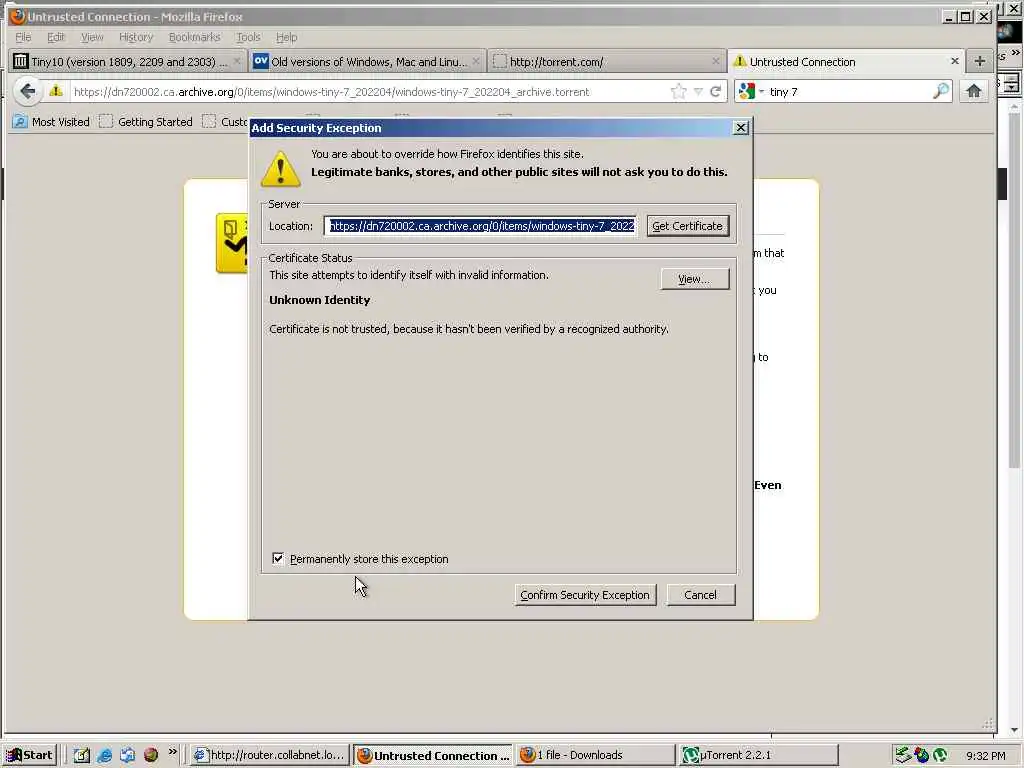The height and width of the screenshot is (768, 1024).
Task: Go back with the back arrow
Action: pos(27,91)
